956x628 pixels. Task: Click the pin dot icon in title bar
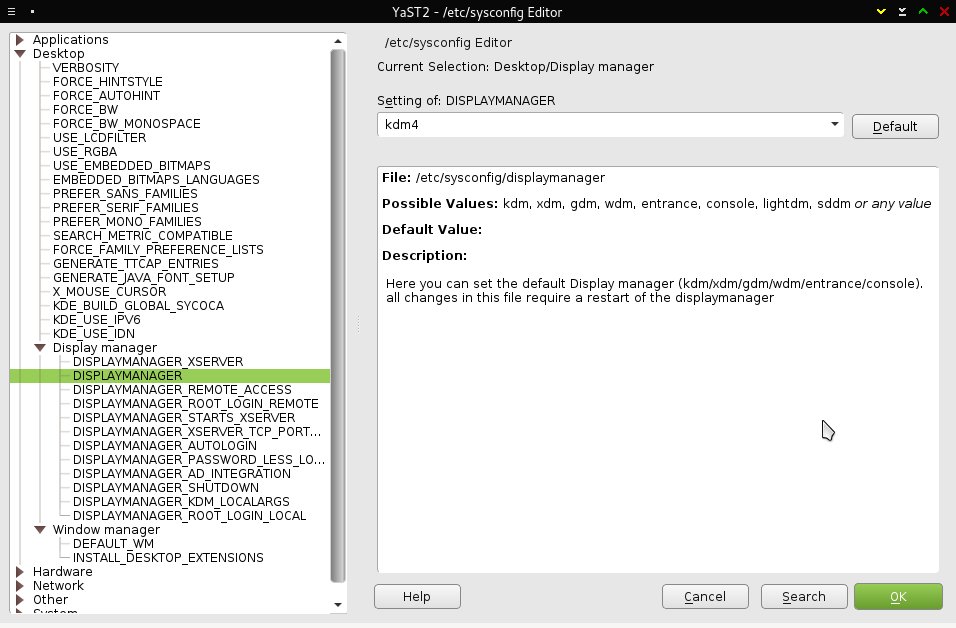point(32,12)
